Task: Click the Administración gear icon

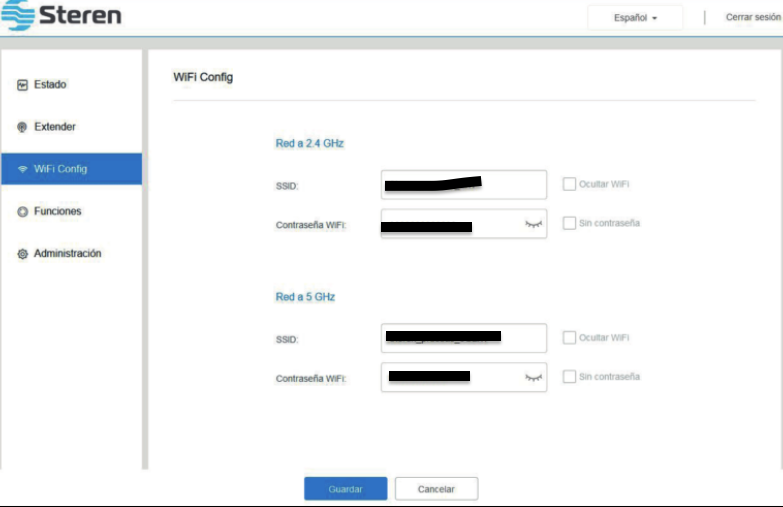Action: point(22,254)
